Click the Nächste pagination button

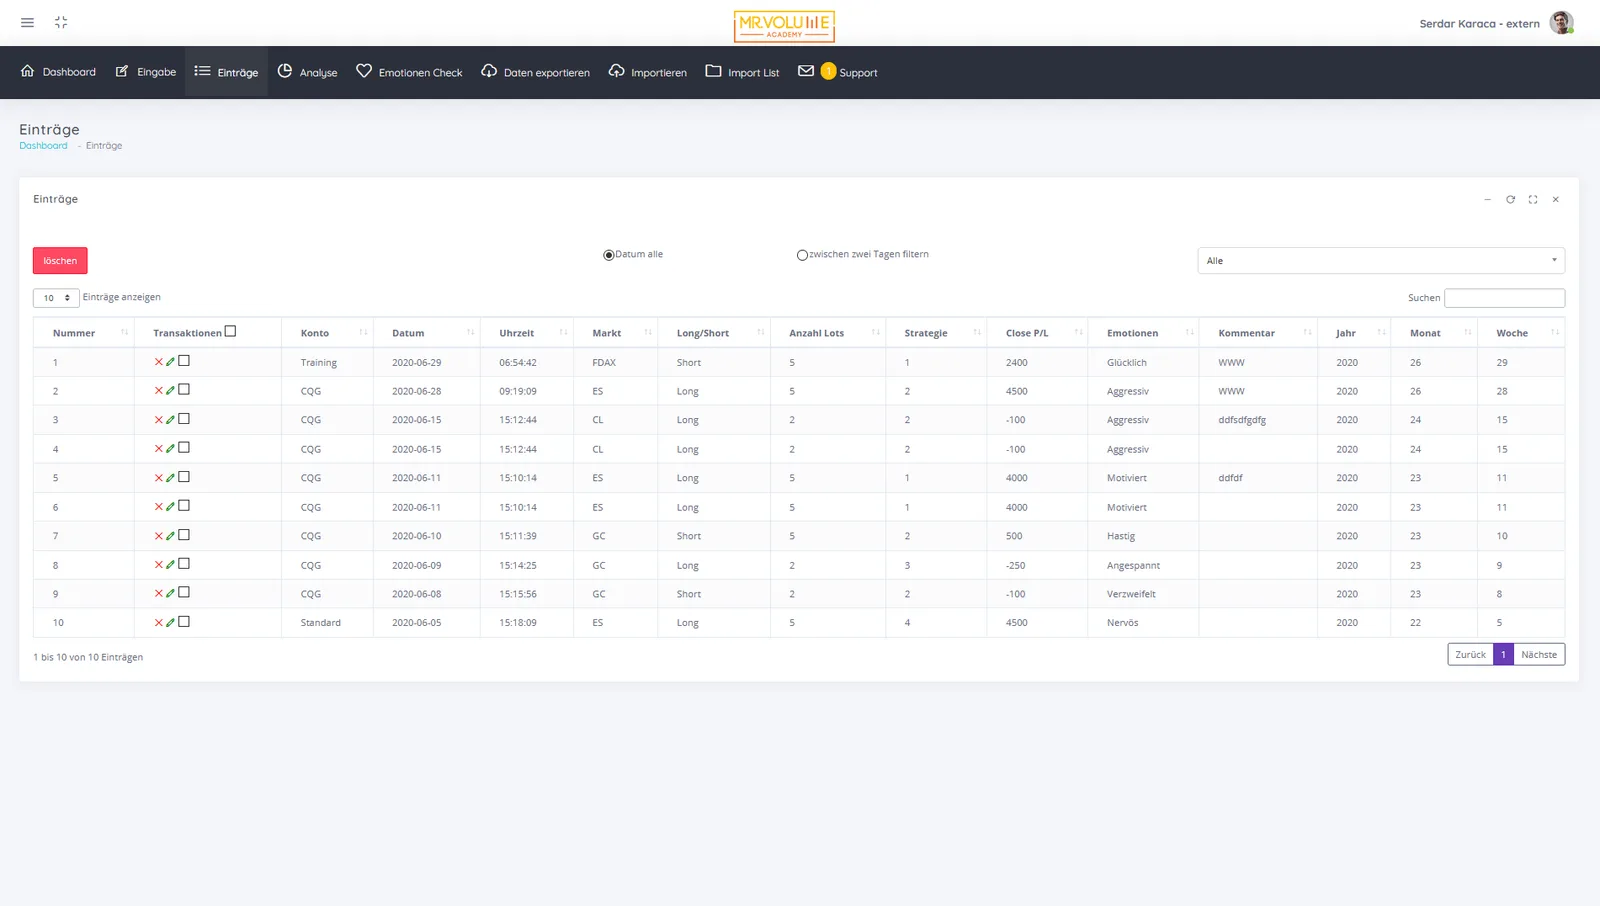pyautogui.click(x=1539, y=655)
